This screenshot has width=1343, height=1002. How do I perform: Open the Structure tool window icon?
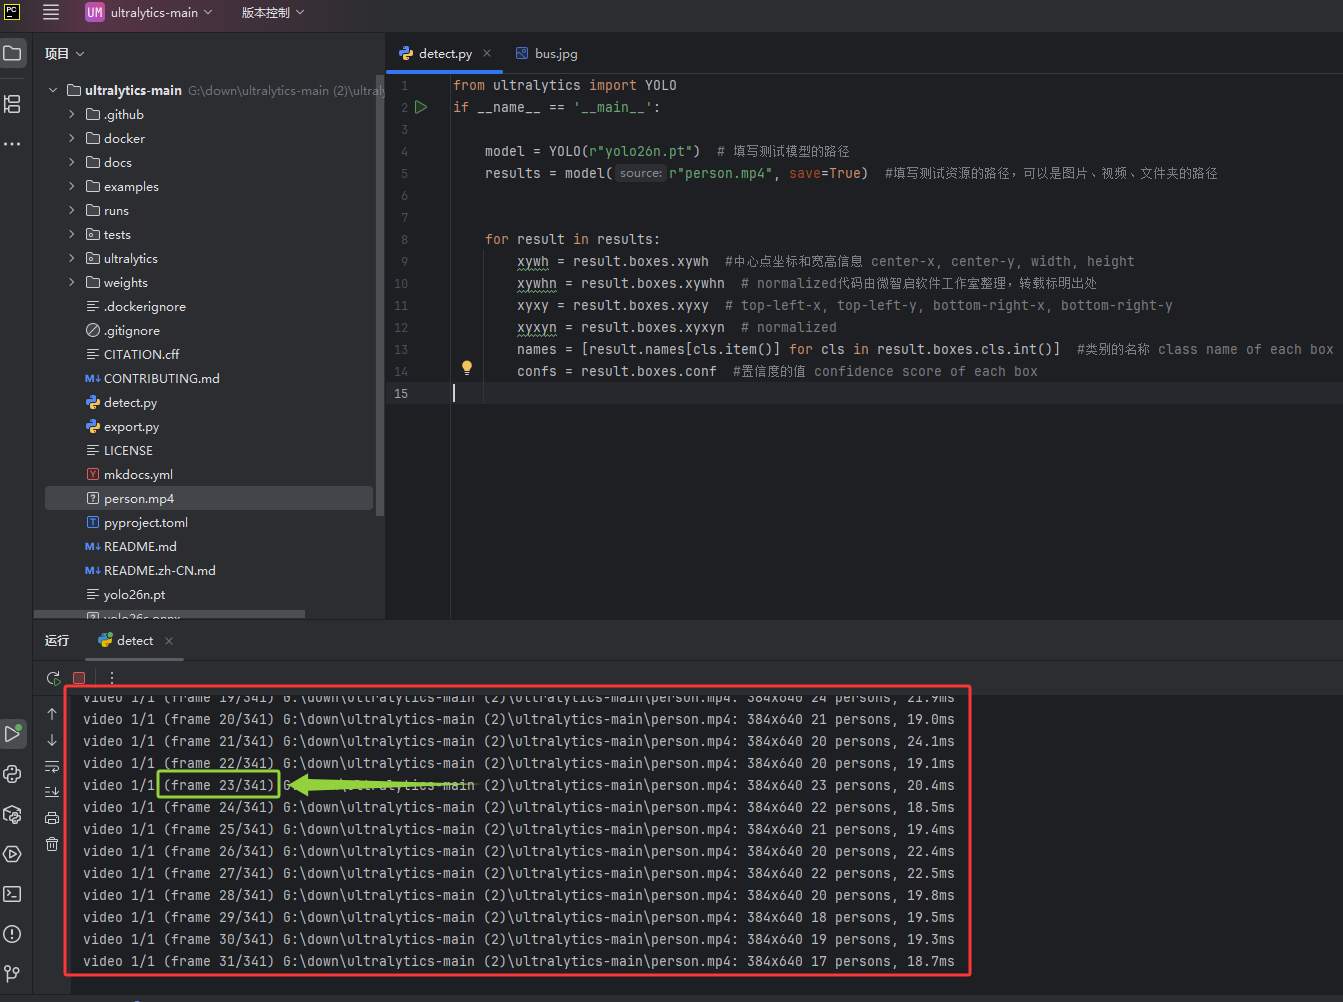12,104
